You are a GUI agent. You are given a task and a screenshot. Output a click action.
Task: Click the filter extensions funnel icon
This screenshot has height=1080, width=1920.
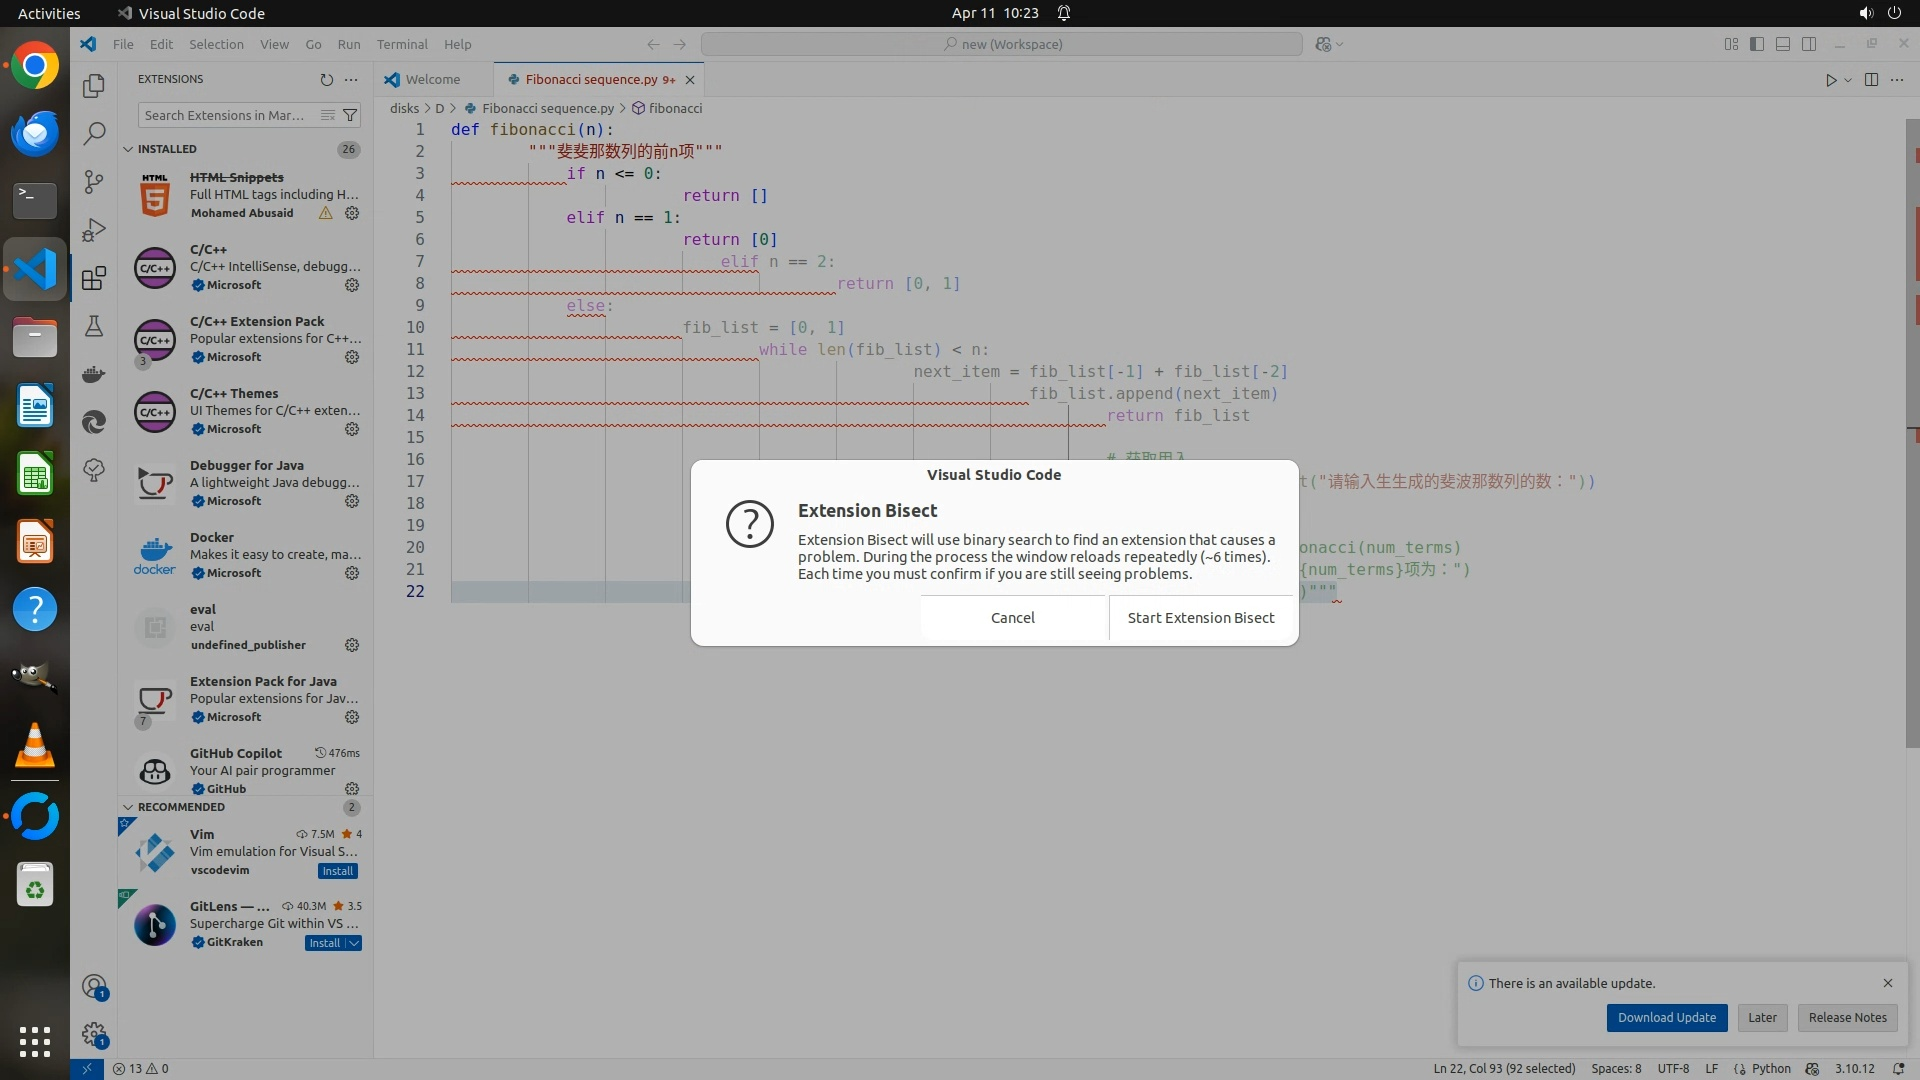[x=350, y=115]
